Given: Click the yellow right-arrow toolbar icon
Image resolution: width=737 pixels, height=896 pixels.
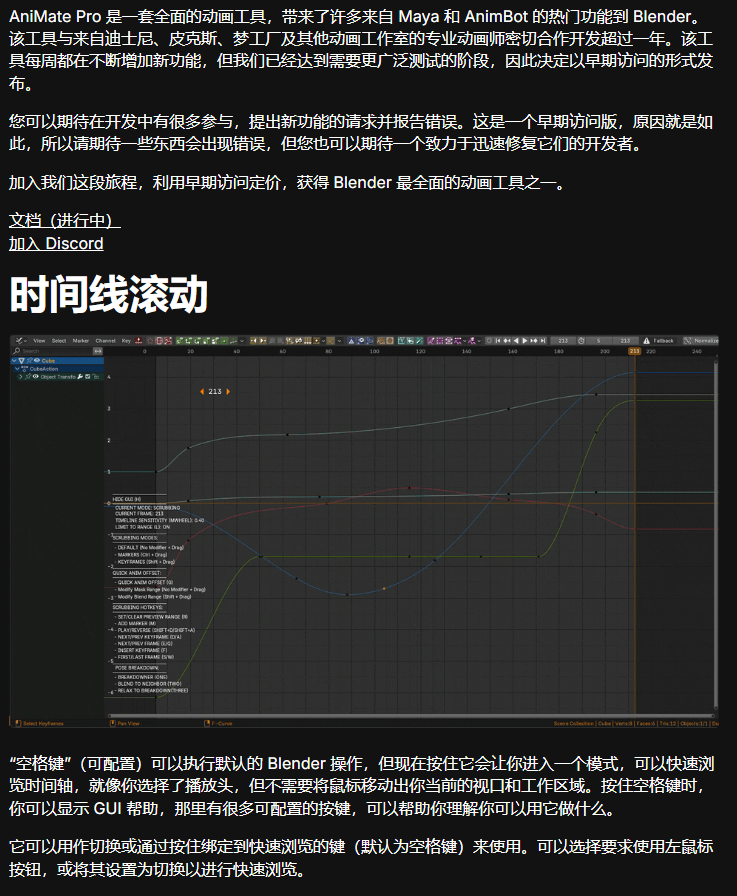Looking at the screenshot, I should 263,341.
